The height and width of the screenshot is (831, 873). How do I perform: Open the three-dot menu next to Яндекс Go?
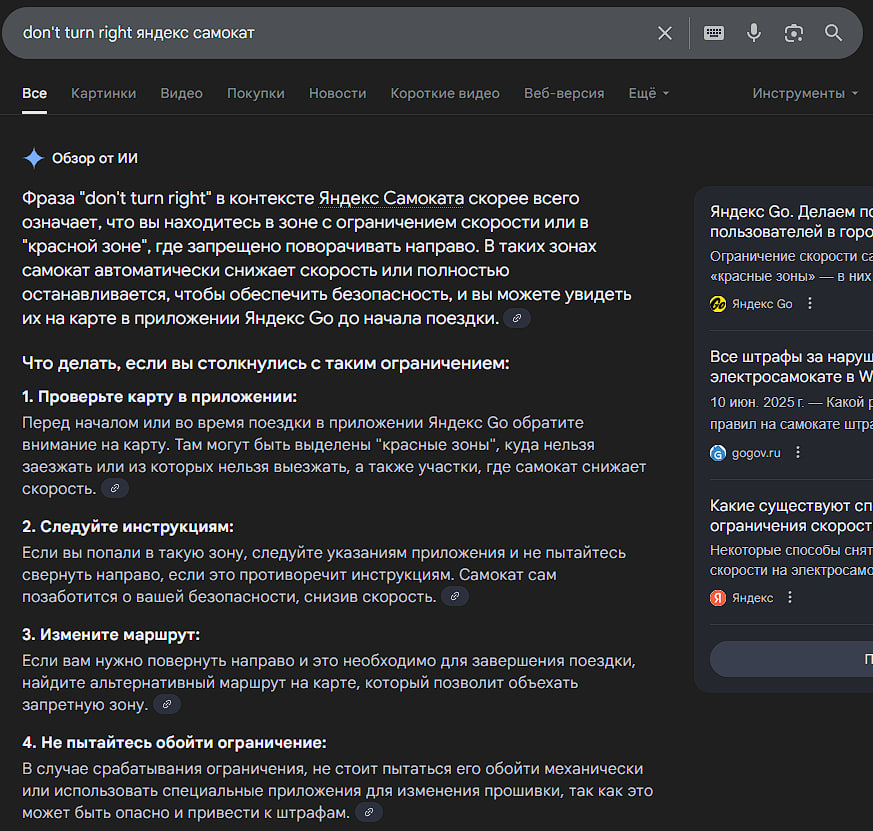tap(810, 303)
